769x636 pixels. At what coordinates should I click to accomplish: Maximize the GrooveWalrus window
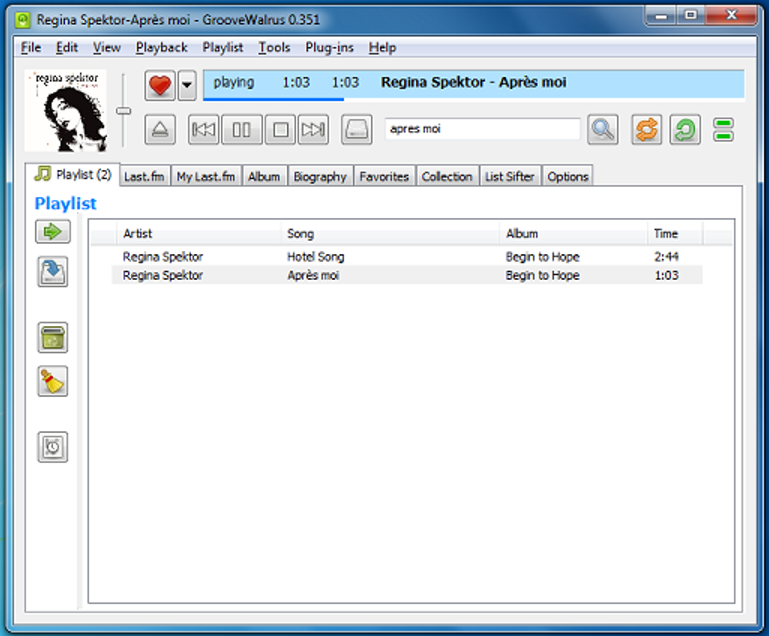pyautogui.click(x=690, y=16)
